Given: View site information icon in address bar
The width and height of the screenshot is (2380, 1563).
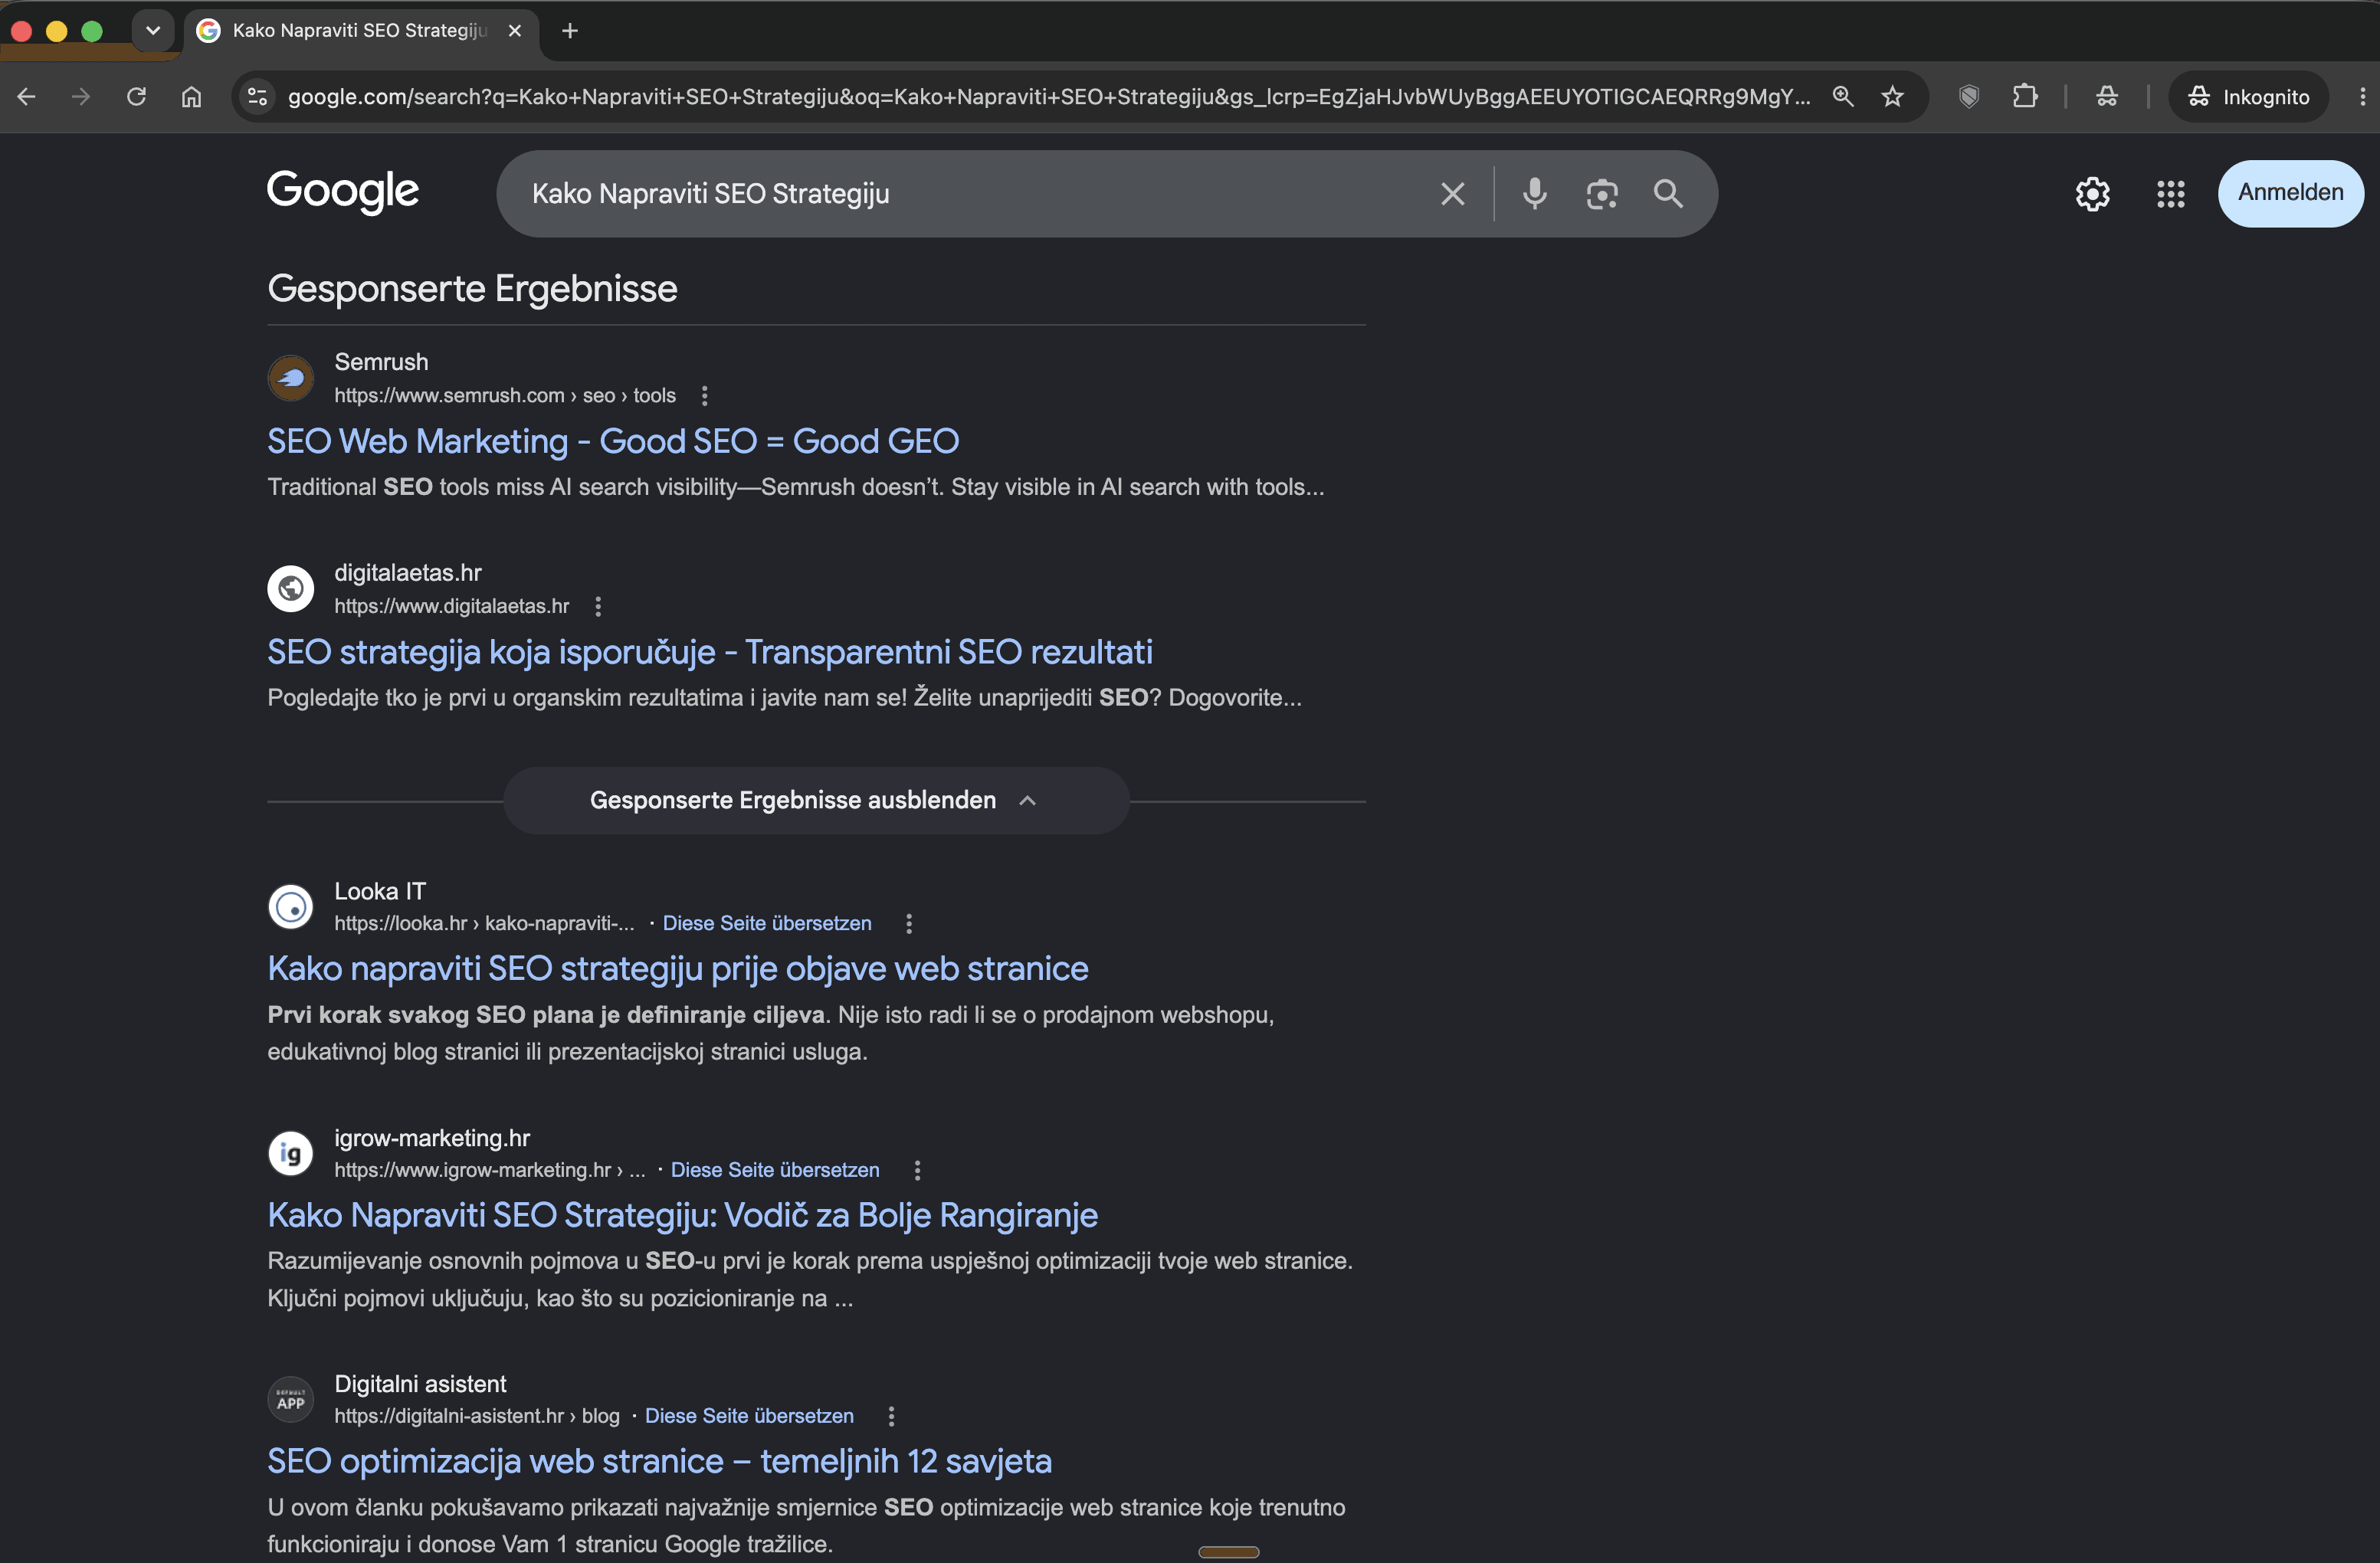Looking at the screenshot, I should pos(258,97).
